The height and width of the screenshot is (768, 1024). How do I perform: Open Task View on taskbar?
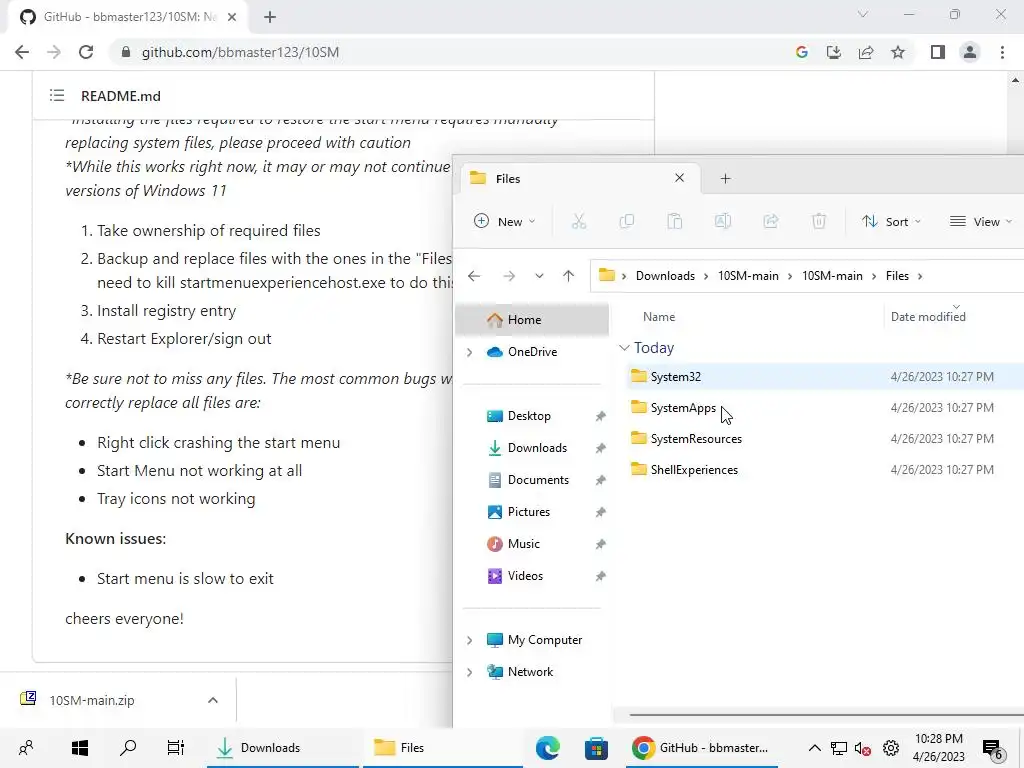point(176,748)
